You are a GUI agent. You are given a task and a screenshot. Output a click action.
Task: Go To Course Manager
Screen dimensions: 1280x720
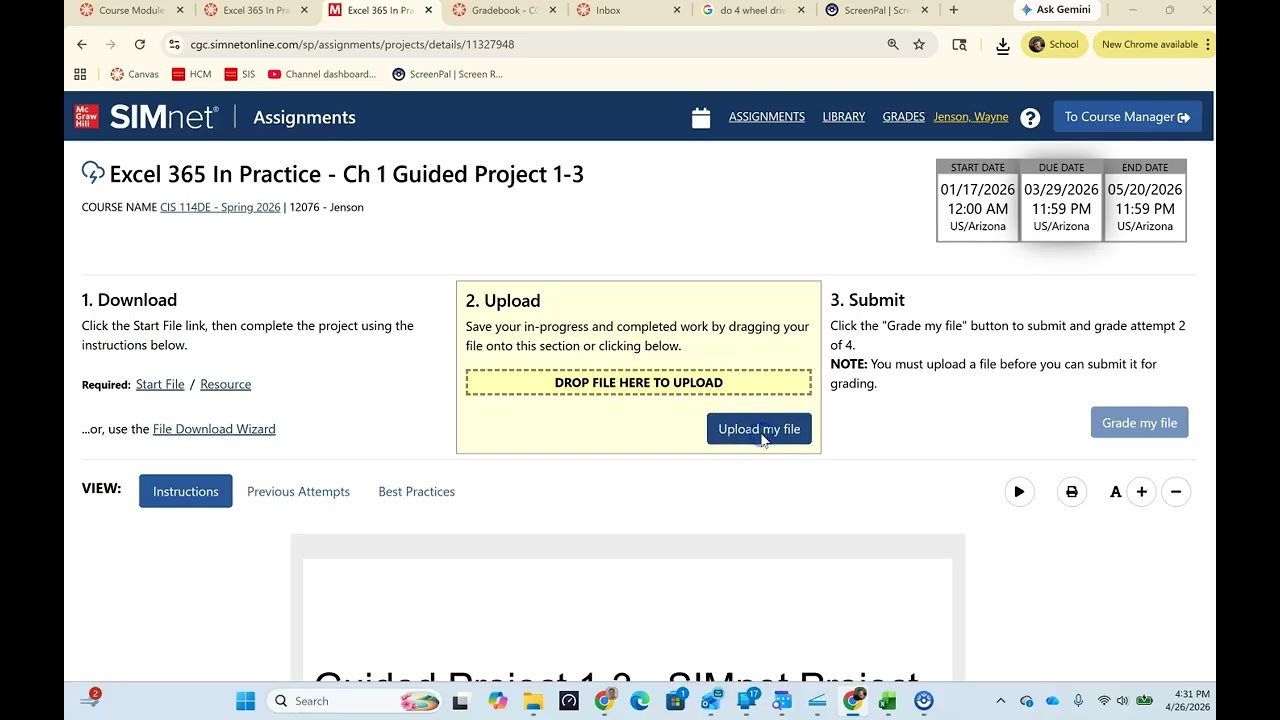click(x=1127, y=117)
